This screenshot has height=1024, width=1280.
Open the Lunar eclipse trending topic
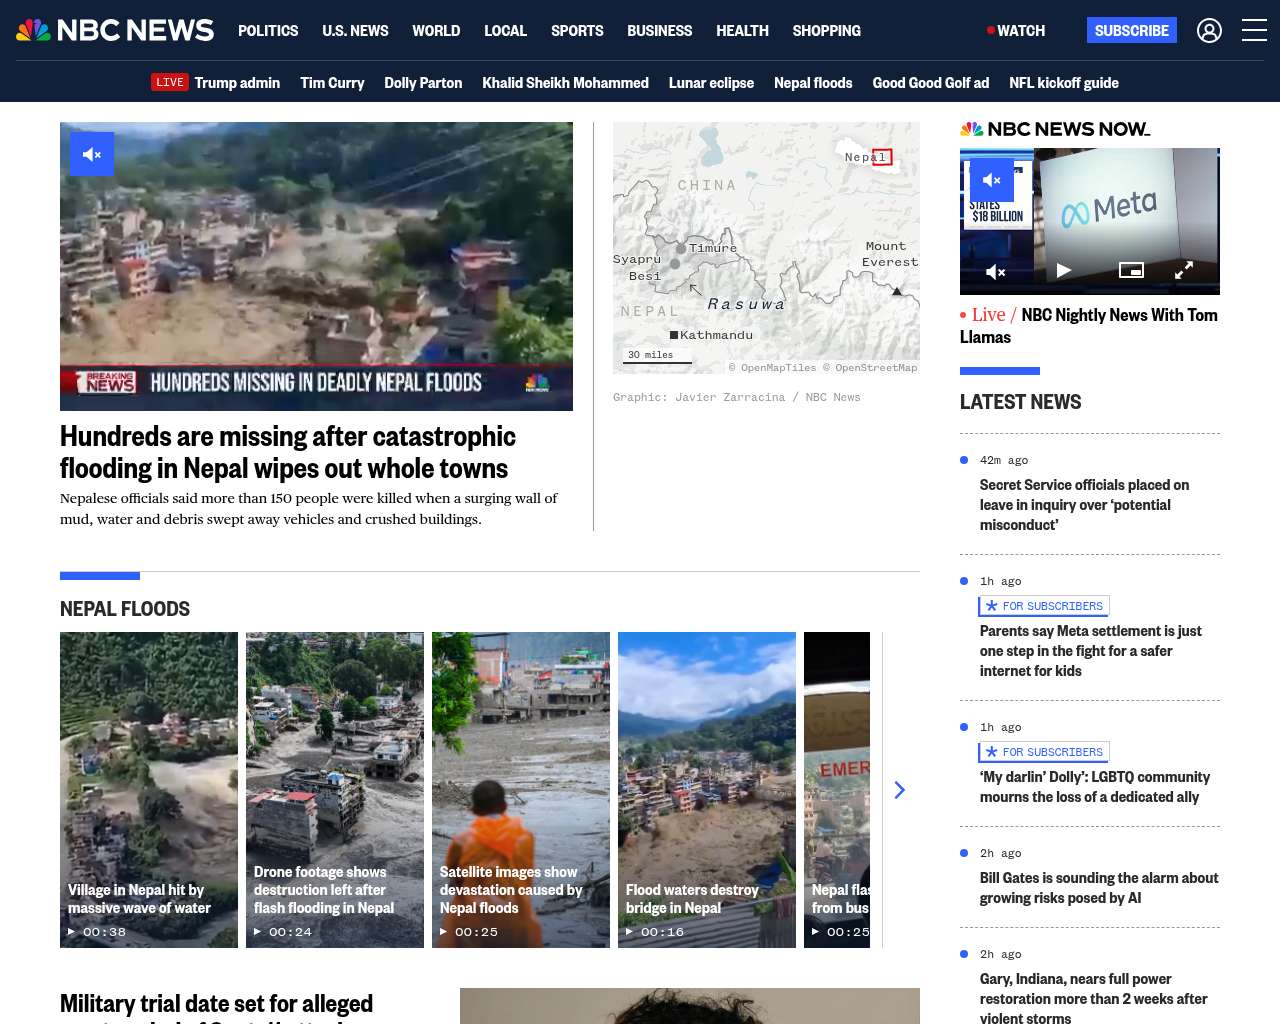tap(711, 82)
